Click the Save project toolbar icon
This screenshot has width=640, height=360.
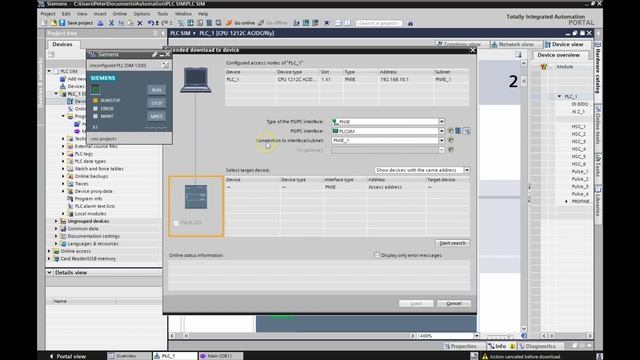point(62,23)
